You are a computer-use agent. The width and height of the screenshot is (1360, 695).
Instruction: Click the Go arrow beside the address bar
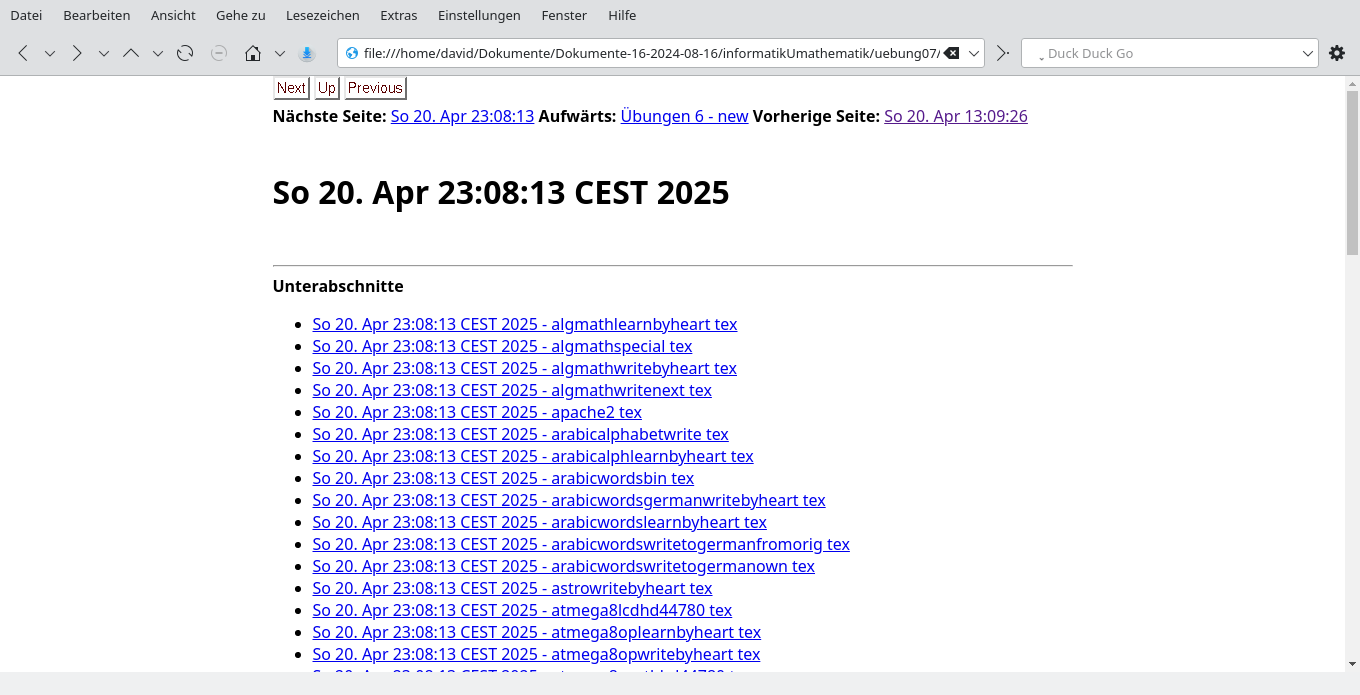coord(1003,53)
